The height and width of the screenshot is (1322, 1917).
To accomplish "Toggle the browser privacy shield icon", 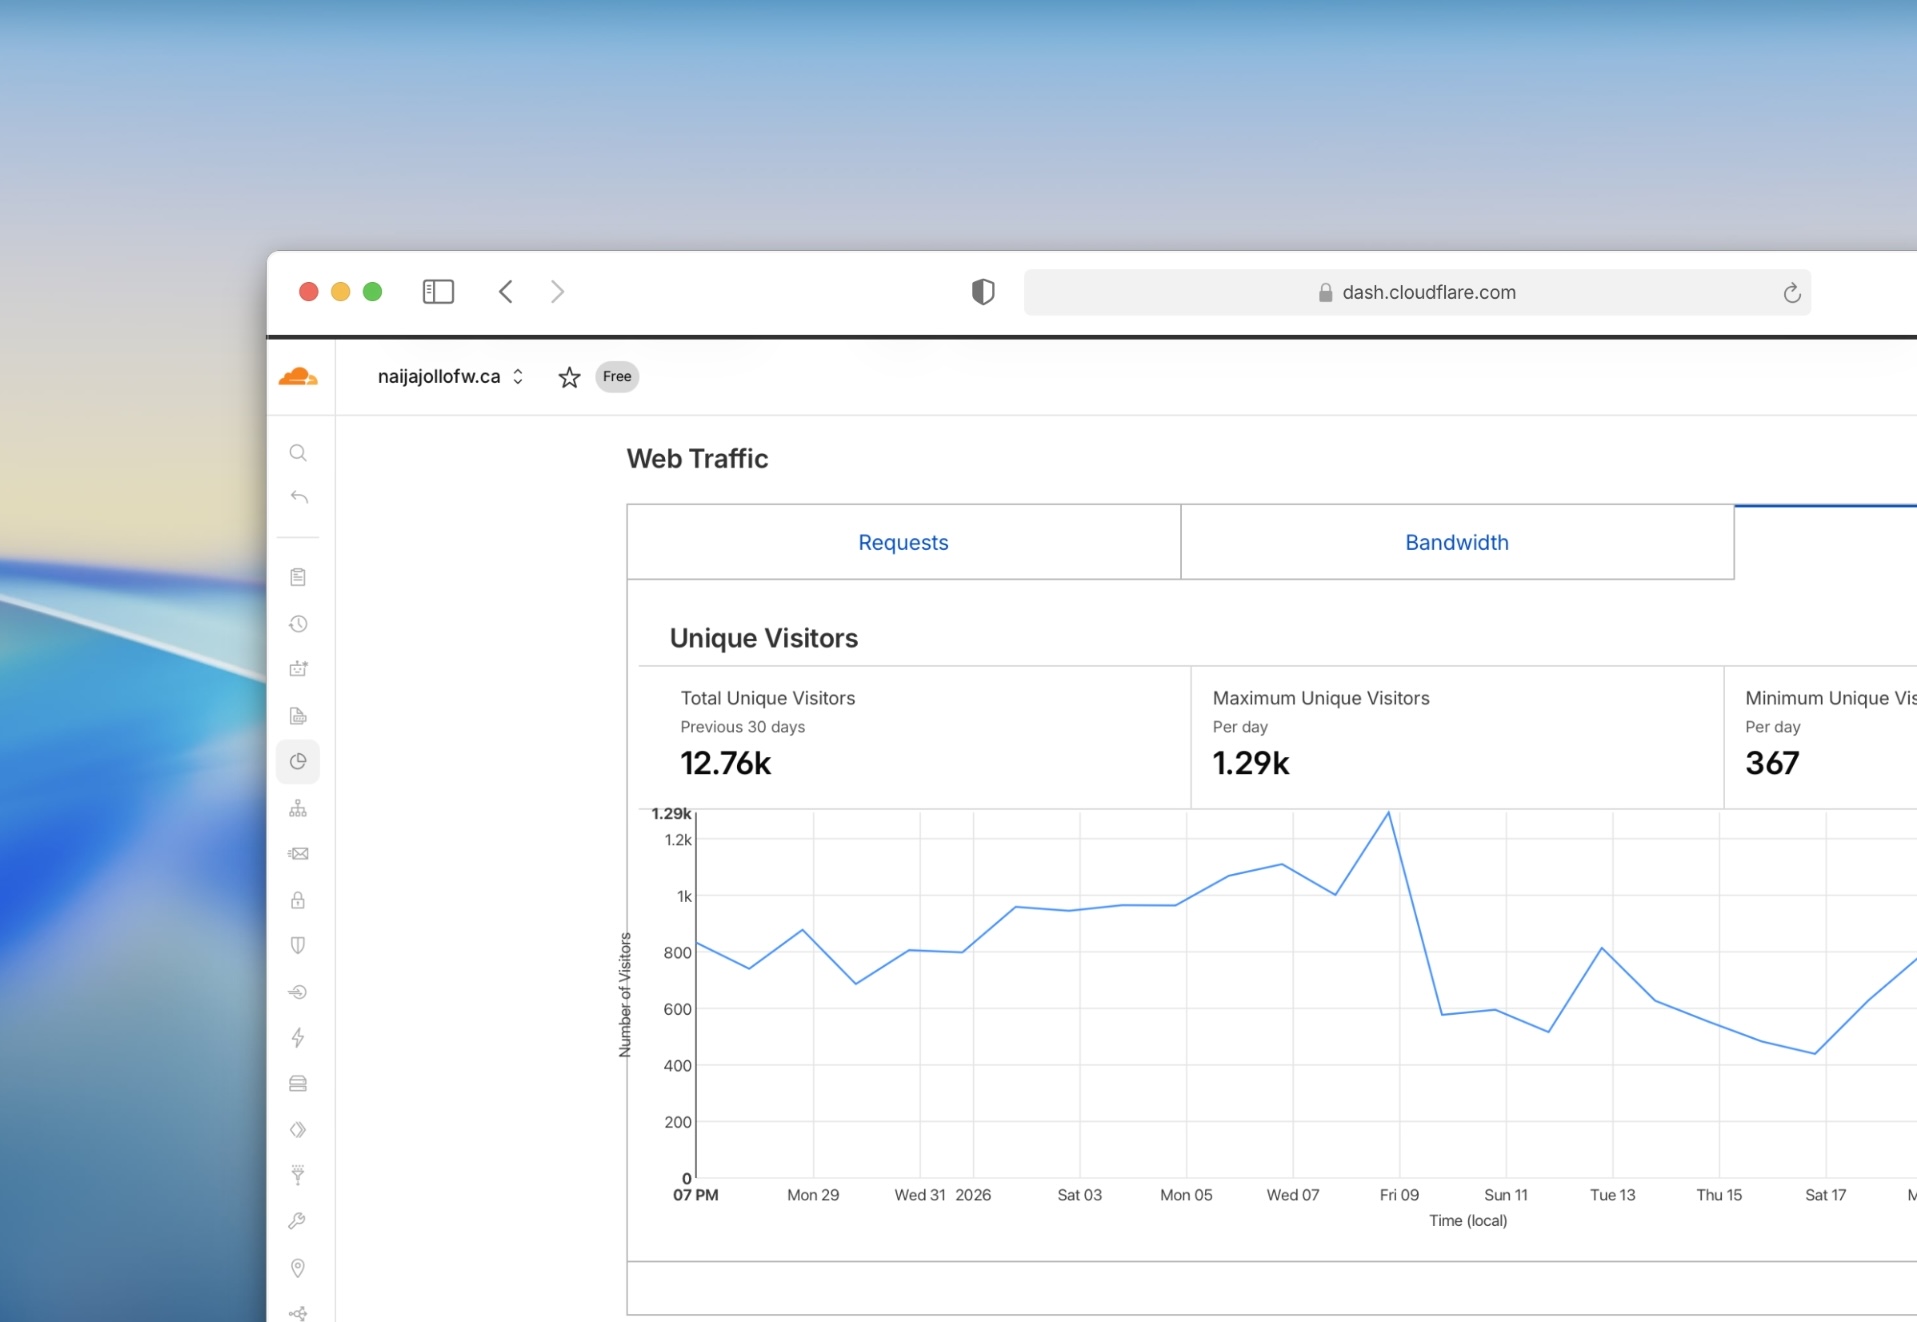I will pos(983,291).
